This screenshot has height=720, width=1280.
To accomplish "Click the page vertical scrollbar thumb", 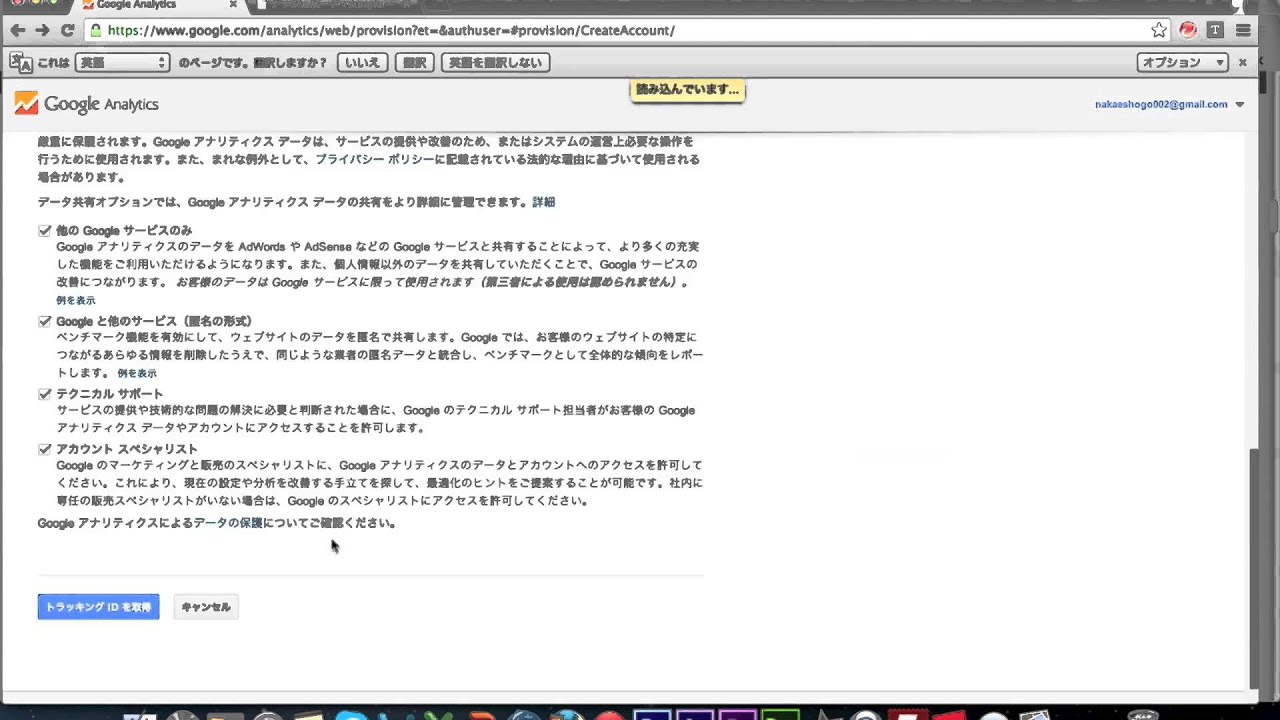I will click(1254, 568).
